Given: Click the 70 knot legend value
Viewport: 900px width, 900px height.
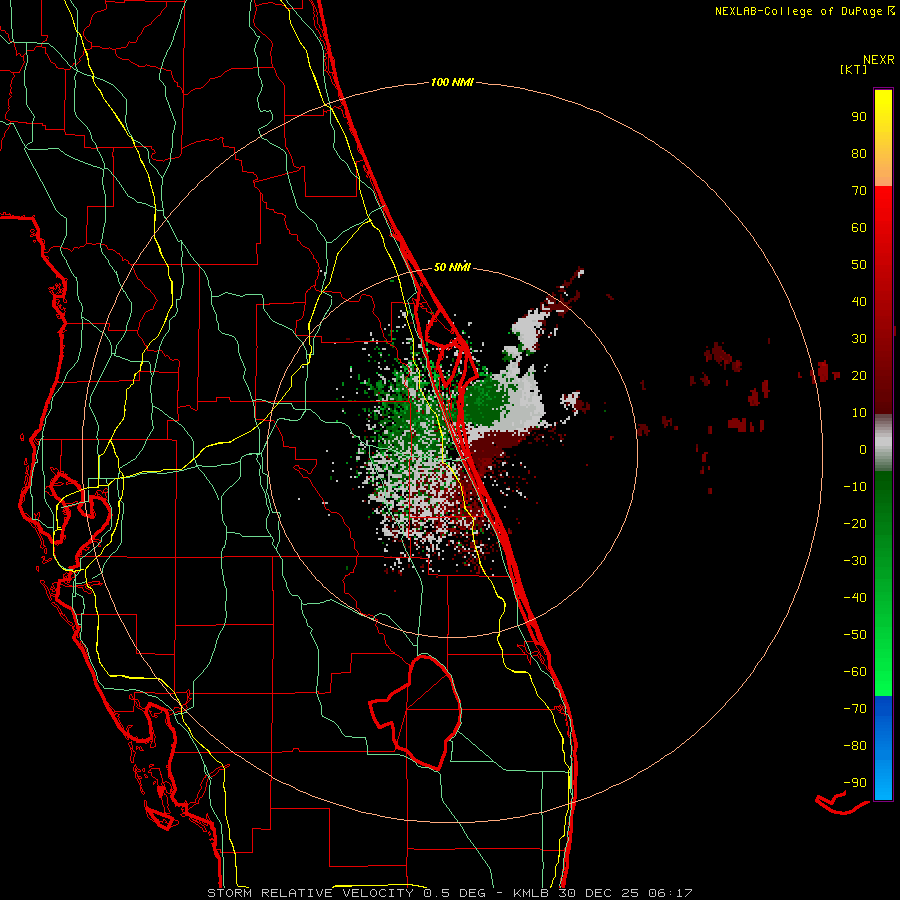Looking at the screenshot, I should pyautogui.click(x=859, y=191).
